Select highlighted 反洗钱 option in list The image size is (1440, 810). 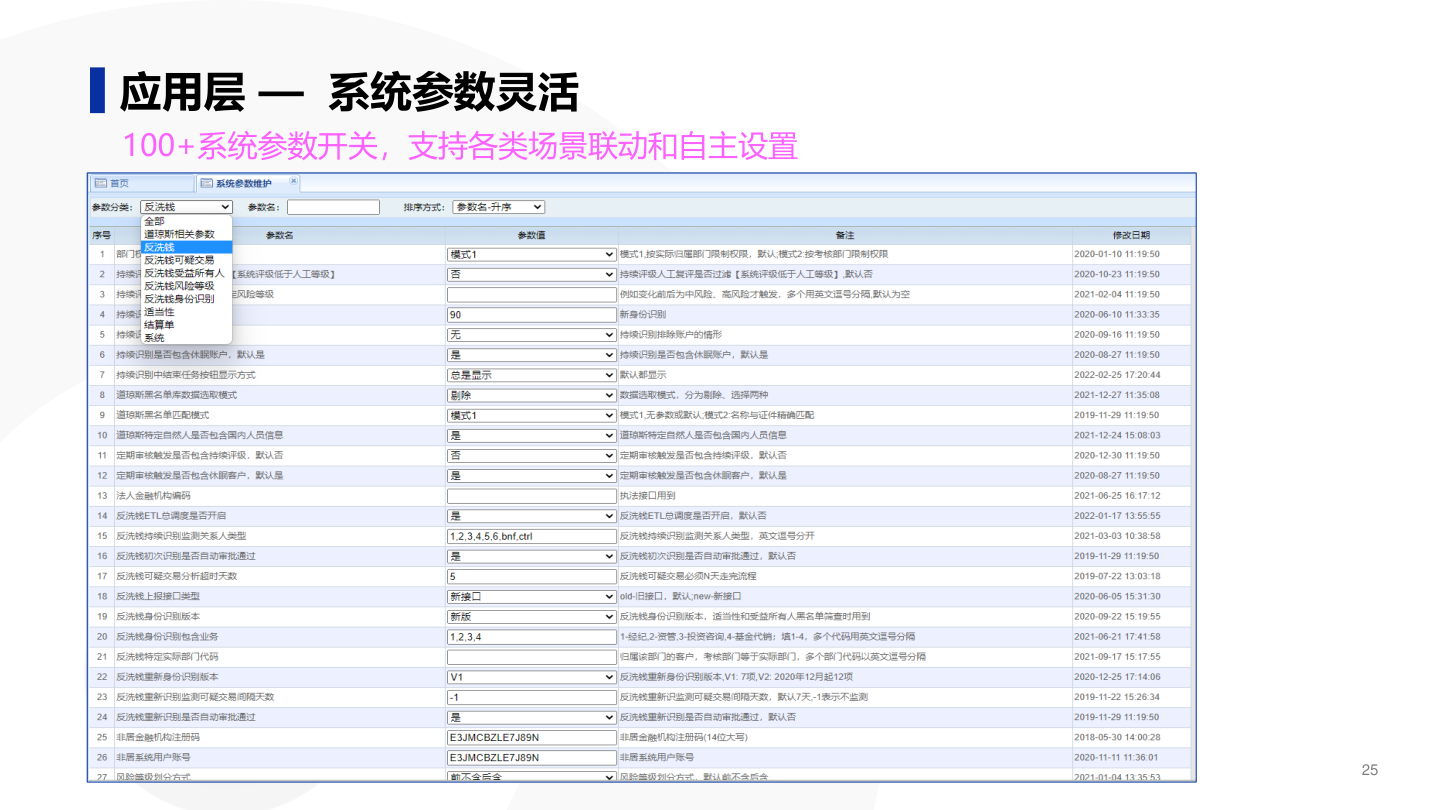tap(186, 247)
